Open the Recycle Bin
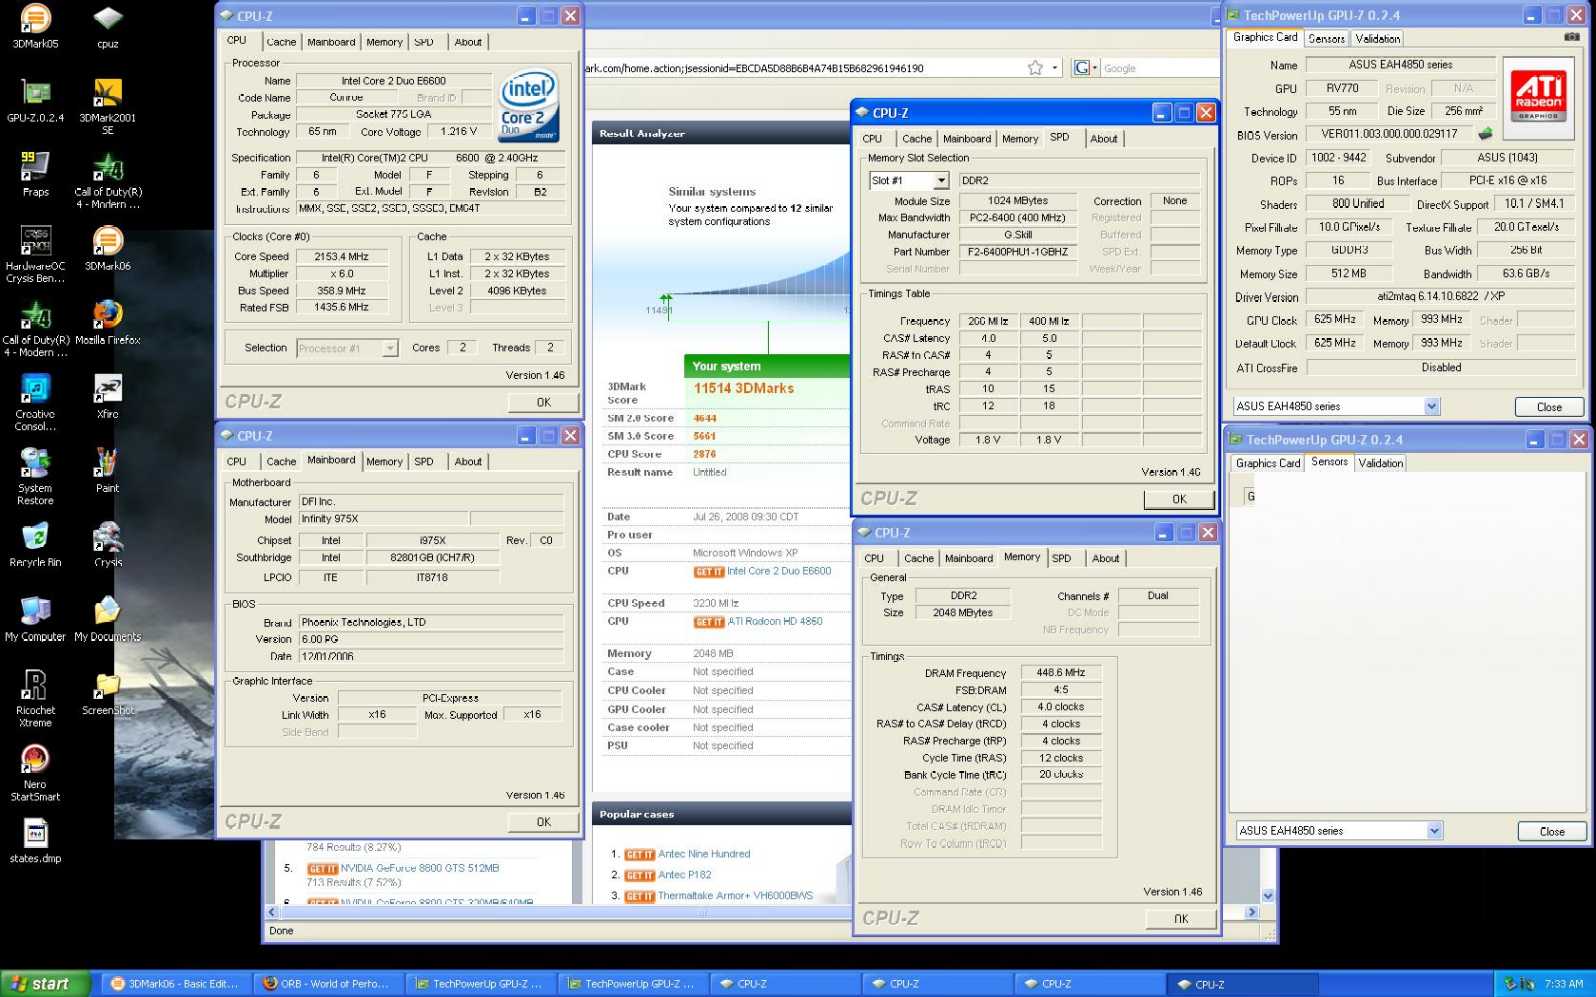This screenshot has width=1596, height=997. pyautogui.click(x=35, y=546)
